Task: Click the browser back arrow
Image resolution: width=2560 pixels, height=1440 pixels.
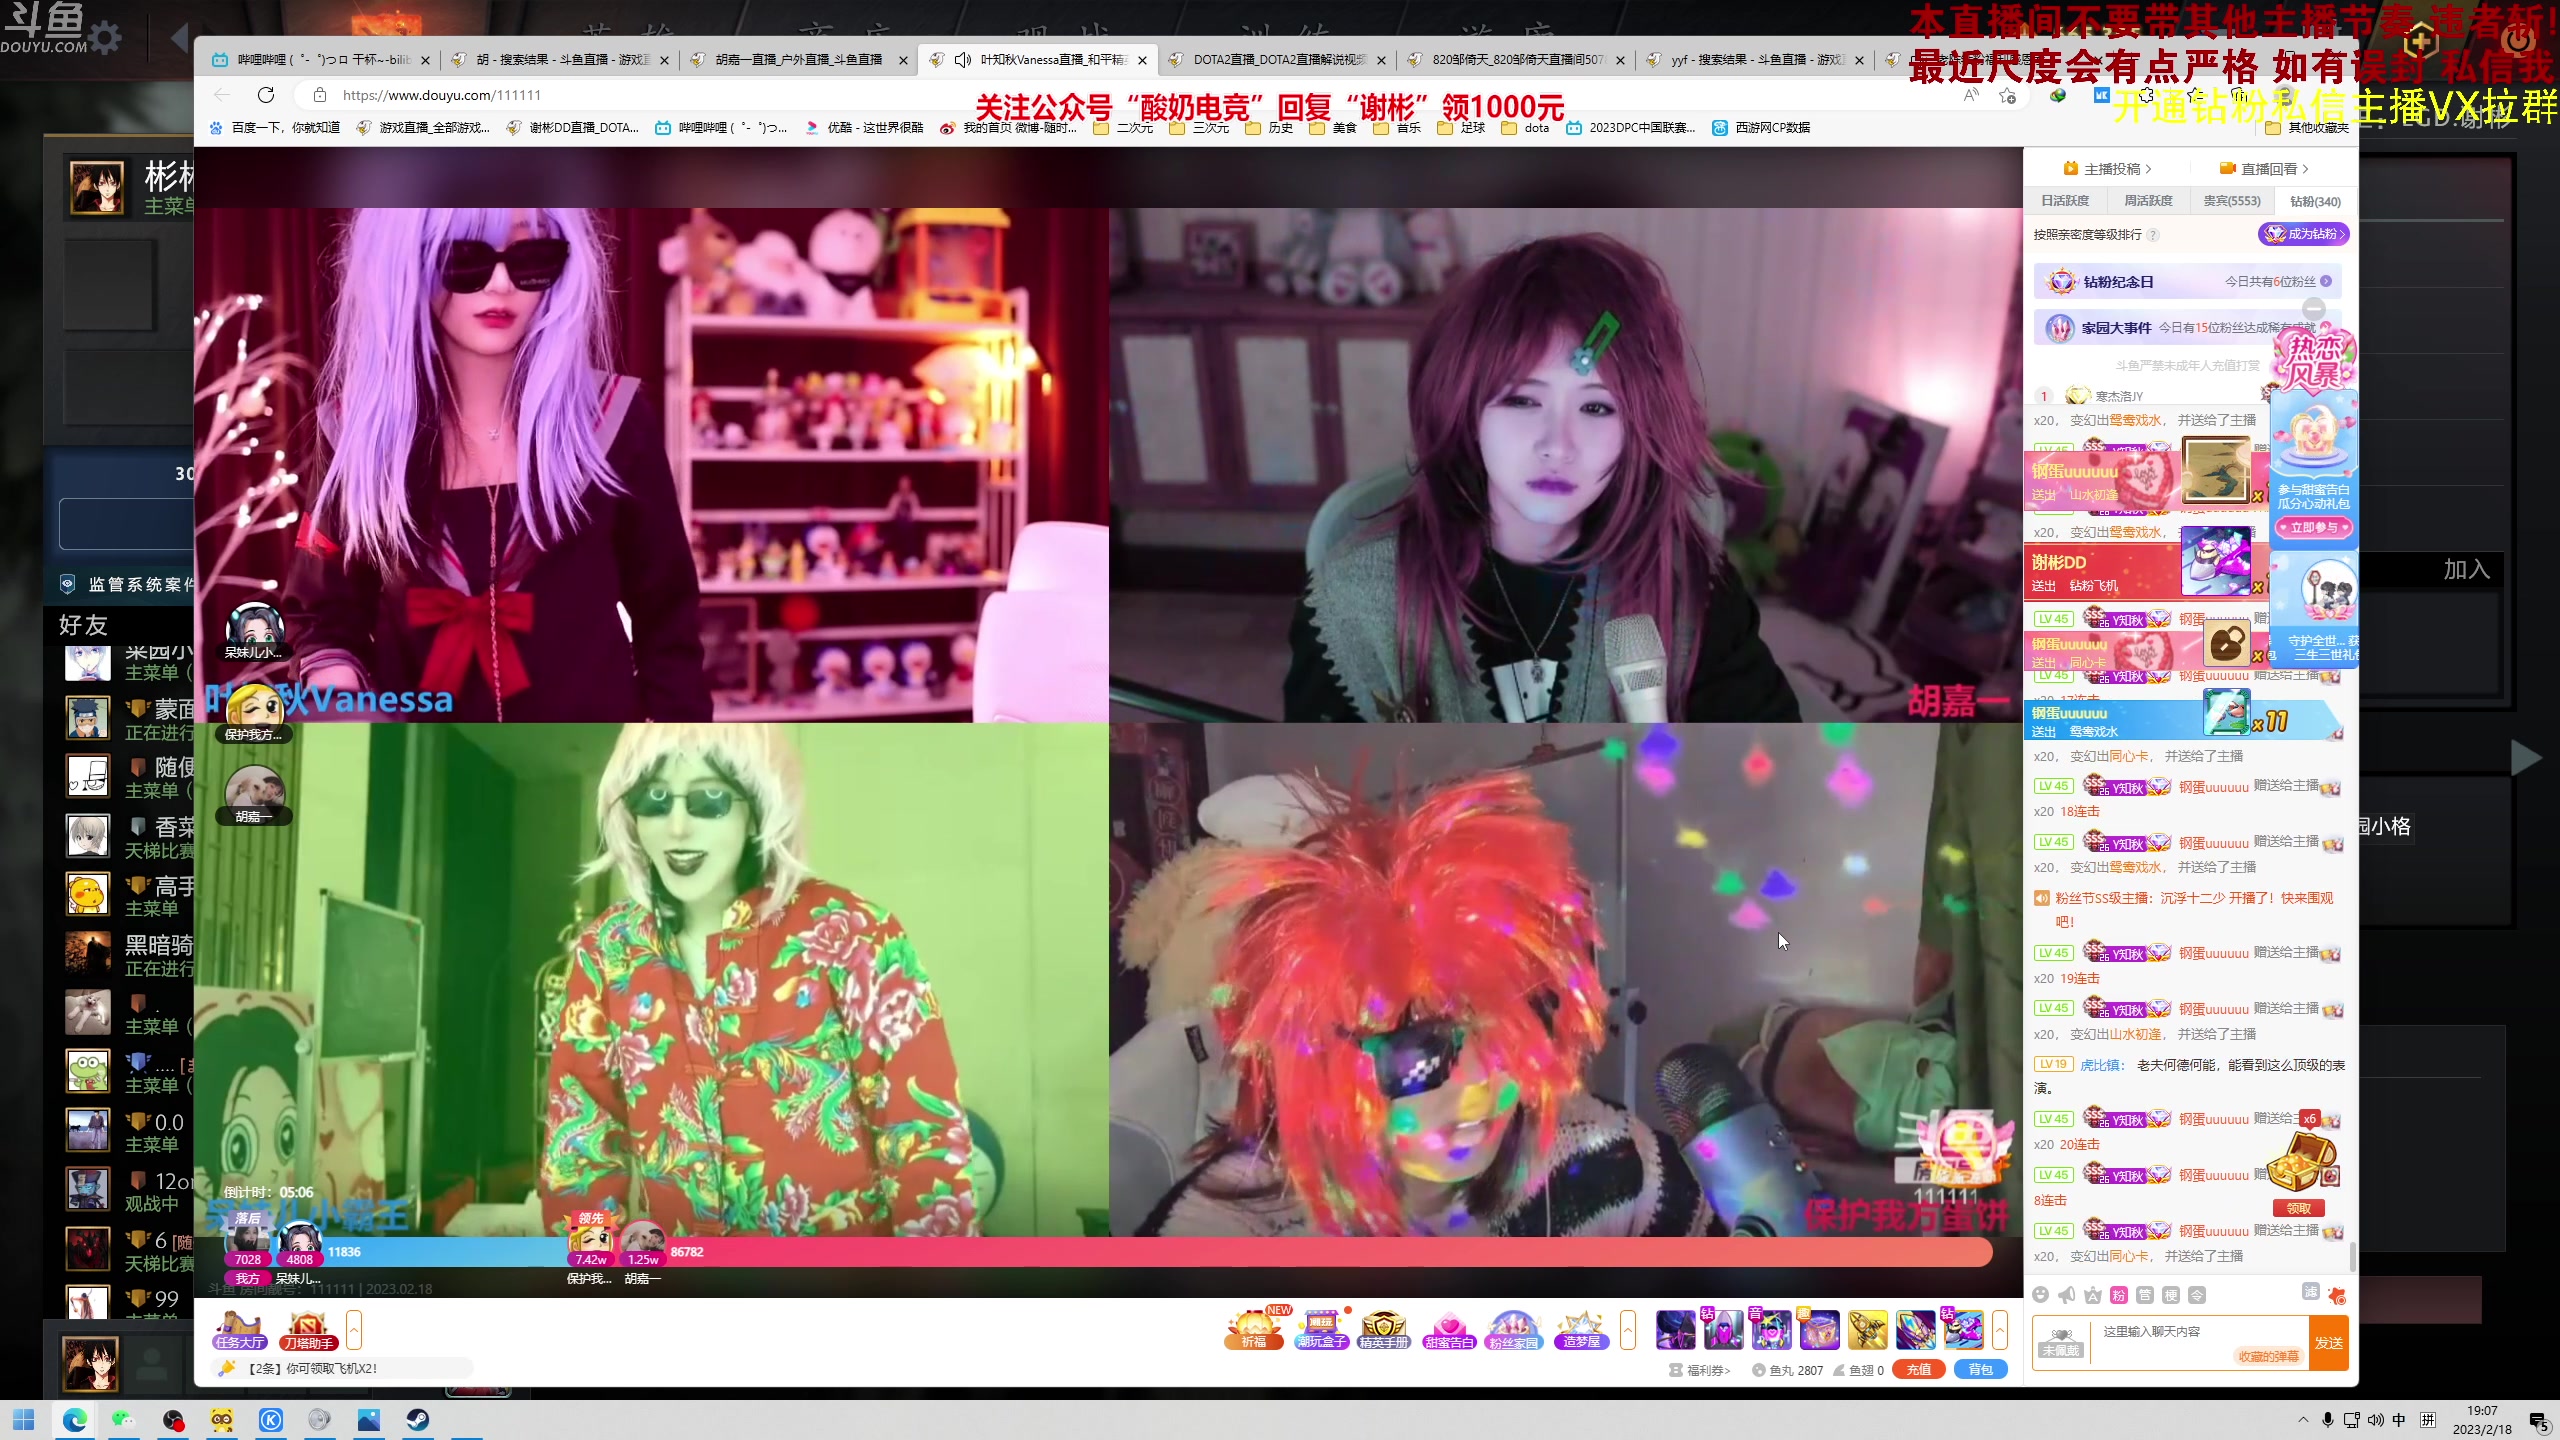Action: [x=221, y=95]
